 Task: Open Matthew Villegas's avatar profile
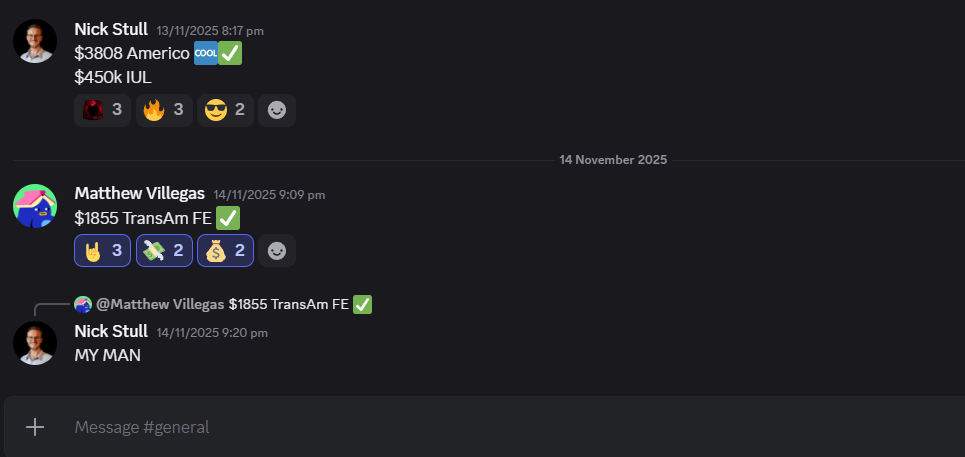pyautogui.click(x=35, y=205)
